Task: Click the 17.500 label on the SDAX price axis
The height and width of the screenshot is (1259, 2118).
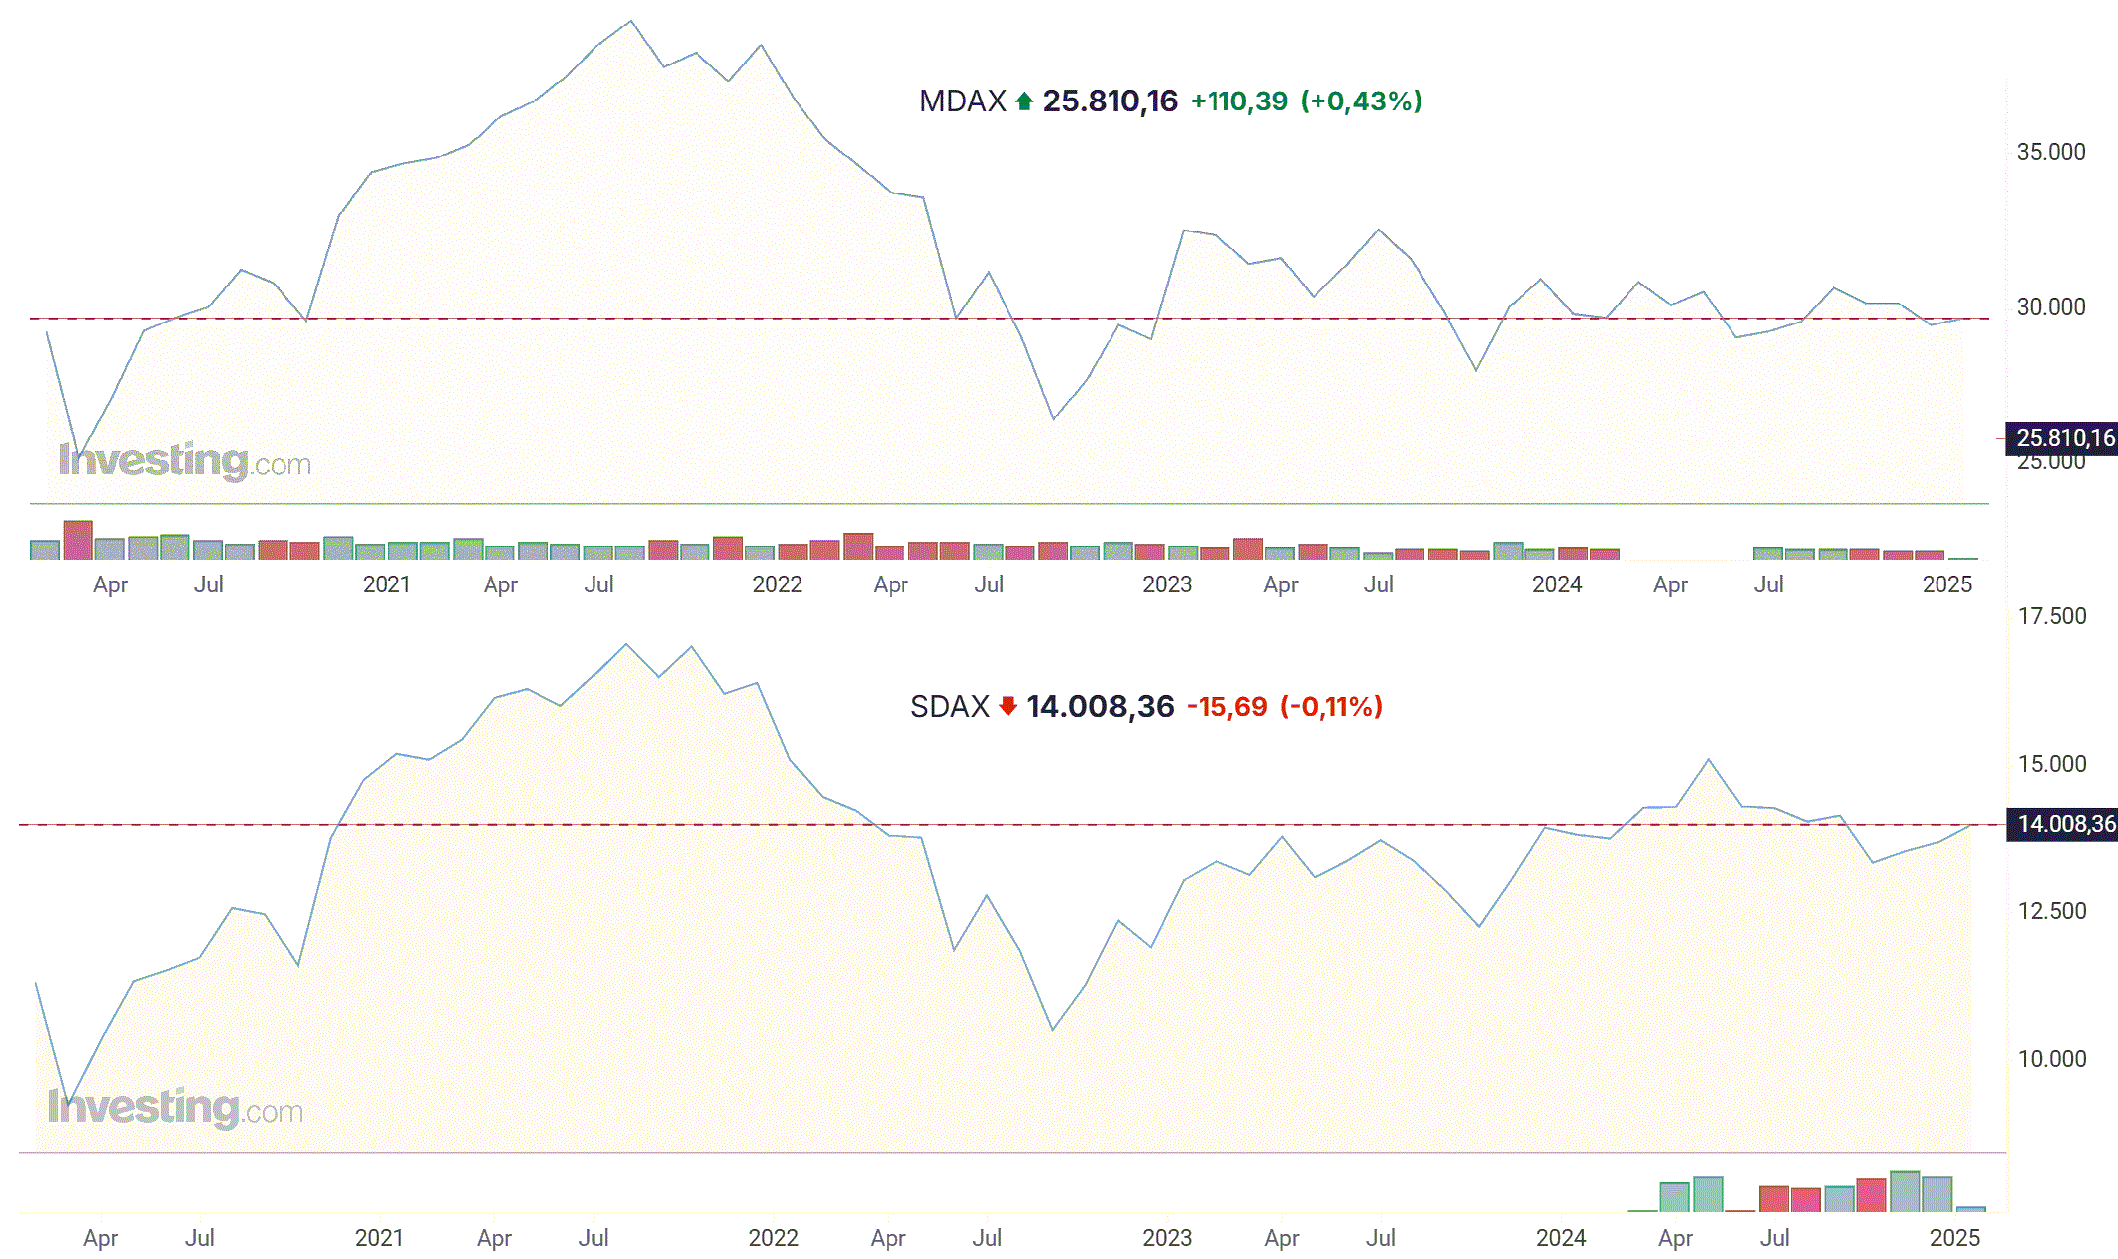Action: point(2052,616)
